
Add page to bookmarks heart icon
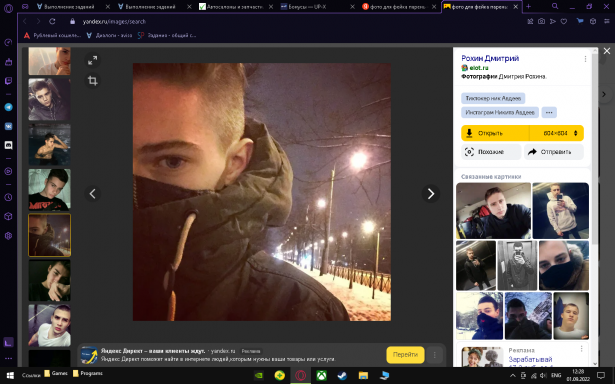pos(564,22)
